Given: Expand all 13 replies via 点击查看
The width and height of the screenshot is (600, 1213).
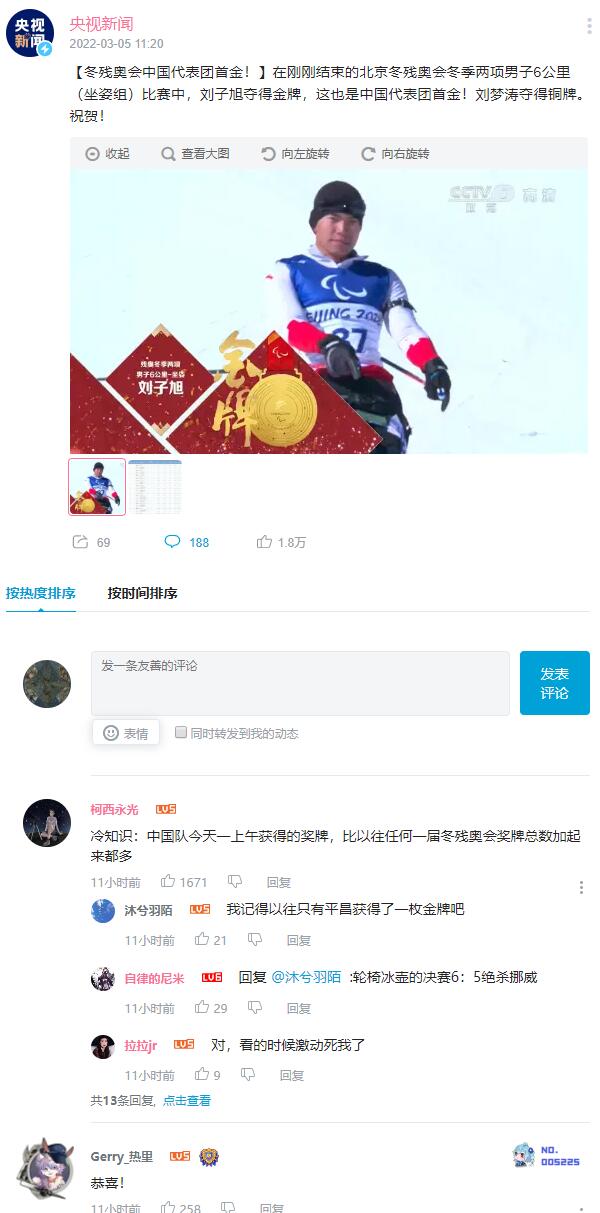Looking at the screenshot, I should point(187,1100).
